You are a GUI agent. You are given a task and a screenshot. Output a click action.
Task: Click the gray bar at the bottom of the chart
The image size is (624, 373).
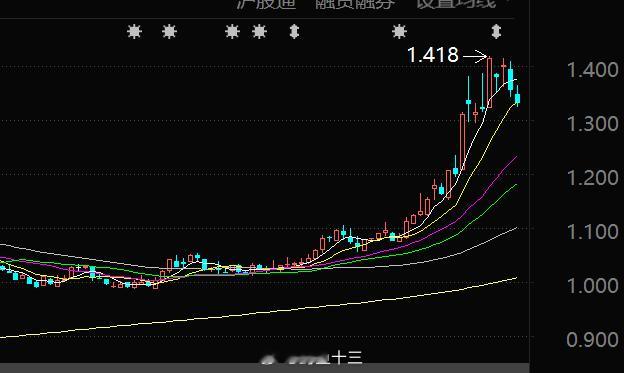[x=265, y=368]
